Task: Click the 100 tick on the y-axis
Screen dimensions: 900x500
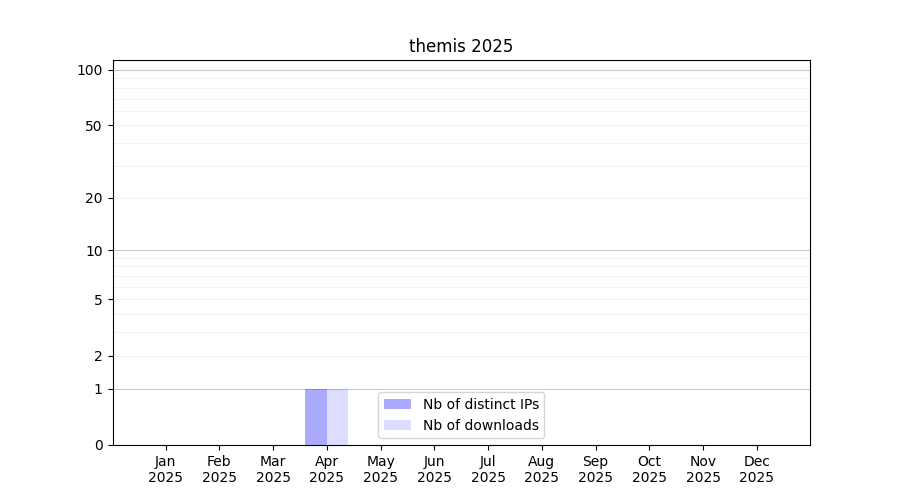Action: [x=90, y=70]
